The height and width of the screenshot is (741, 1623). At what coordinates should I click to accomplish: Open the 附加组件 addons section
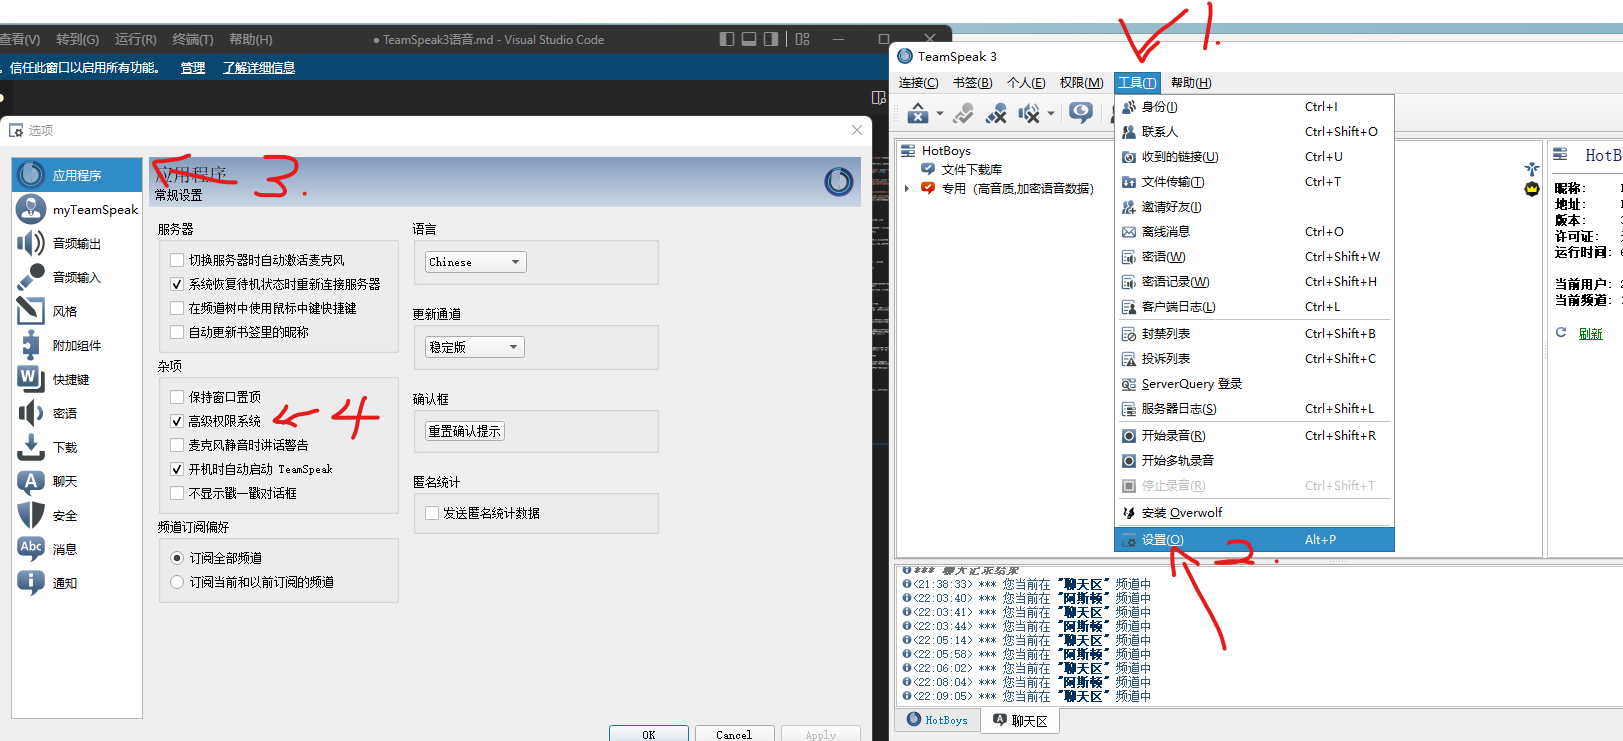tap(76, 346)
